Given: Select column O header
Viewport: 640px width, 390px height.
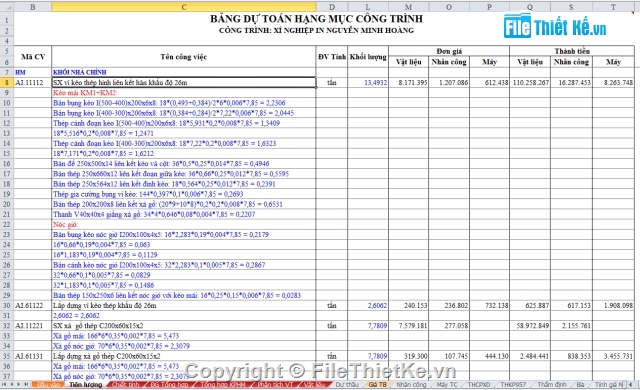Looking at the screenshot, I should pos(449,7).
